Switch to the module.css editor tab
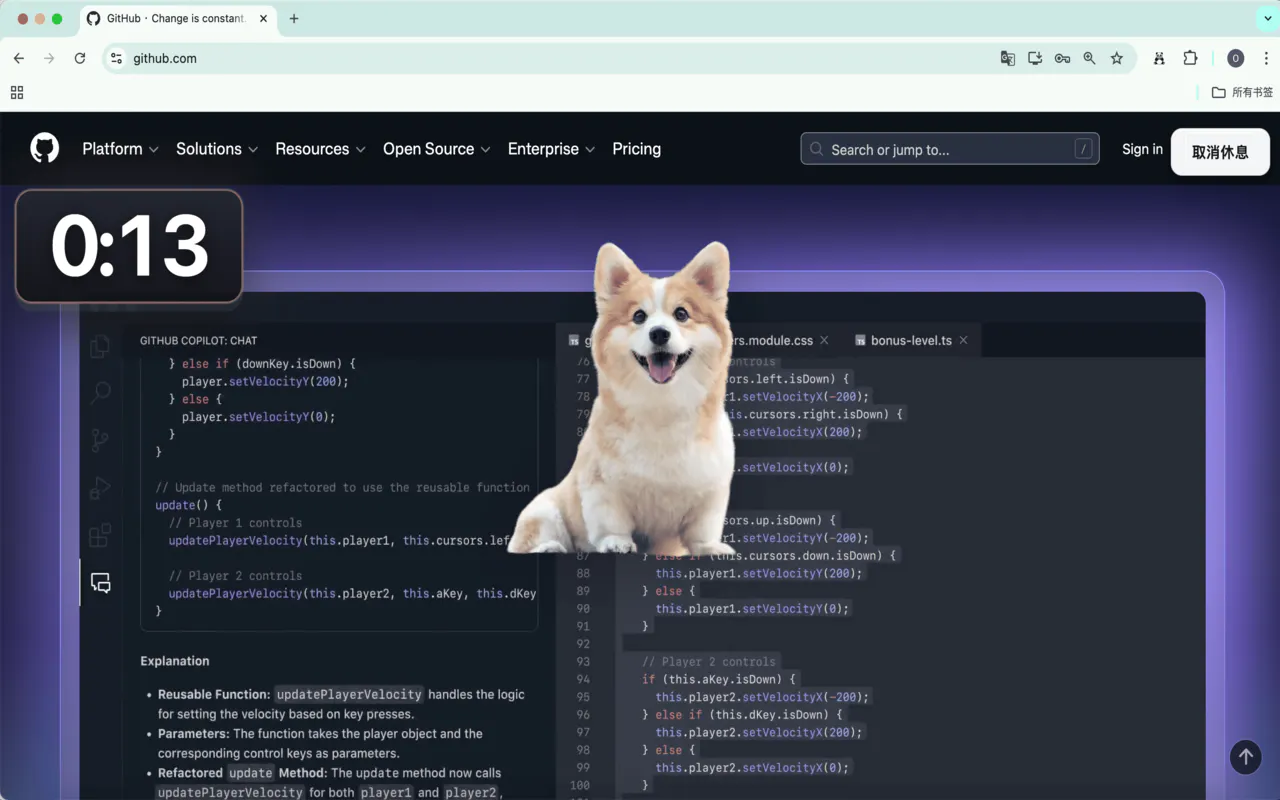 [775, 340]
